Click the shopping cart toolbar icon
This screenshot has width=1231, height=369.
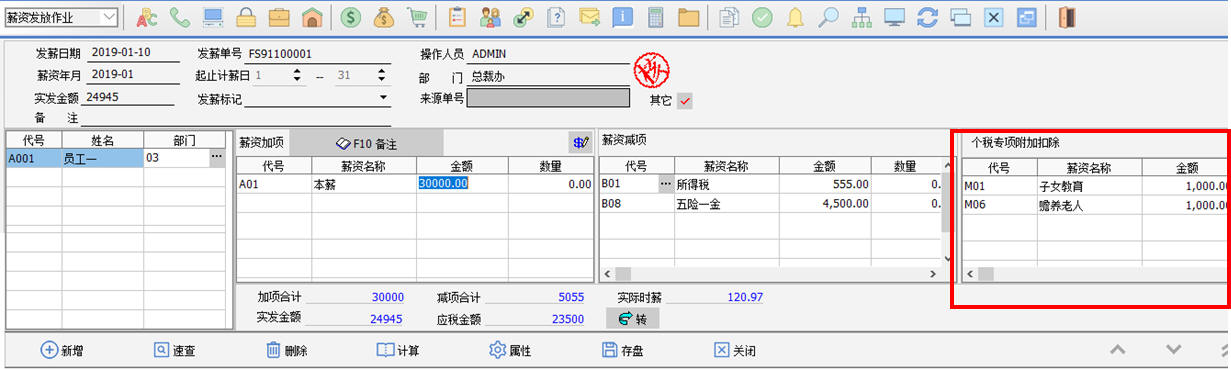(x=418, y=17)
